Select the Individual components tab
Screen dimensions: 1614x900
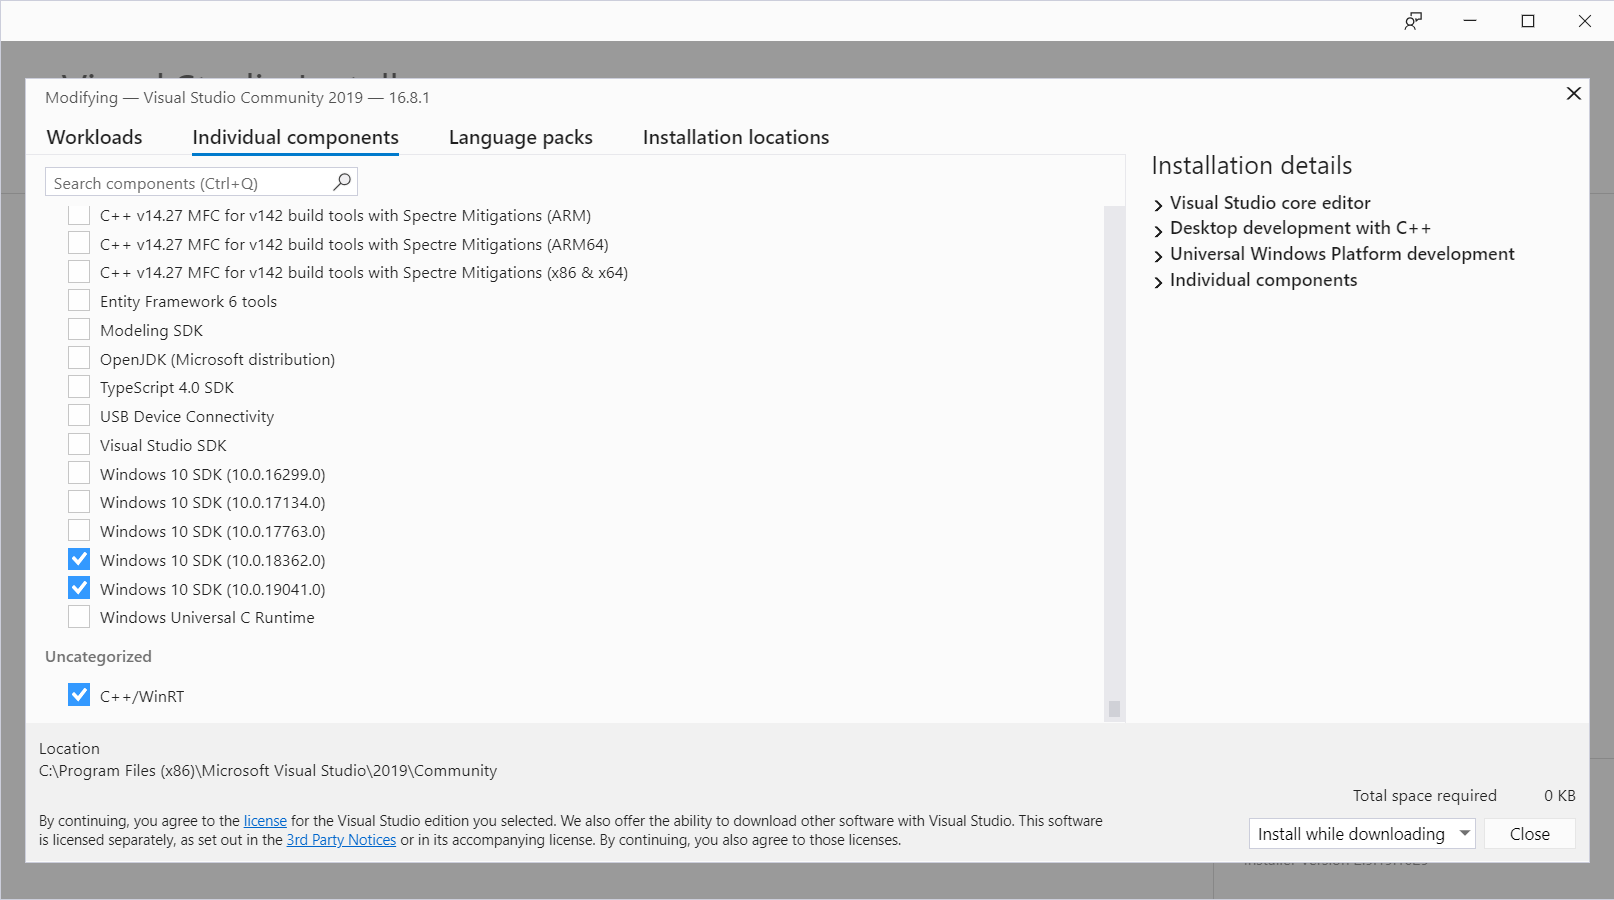pos(295,137)
